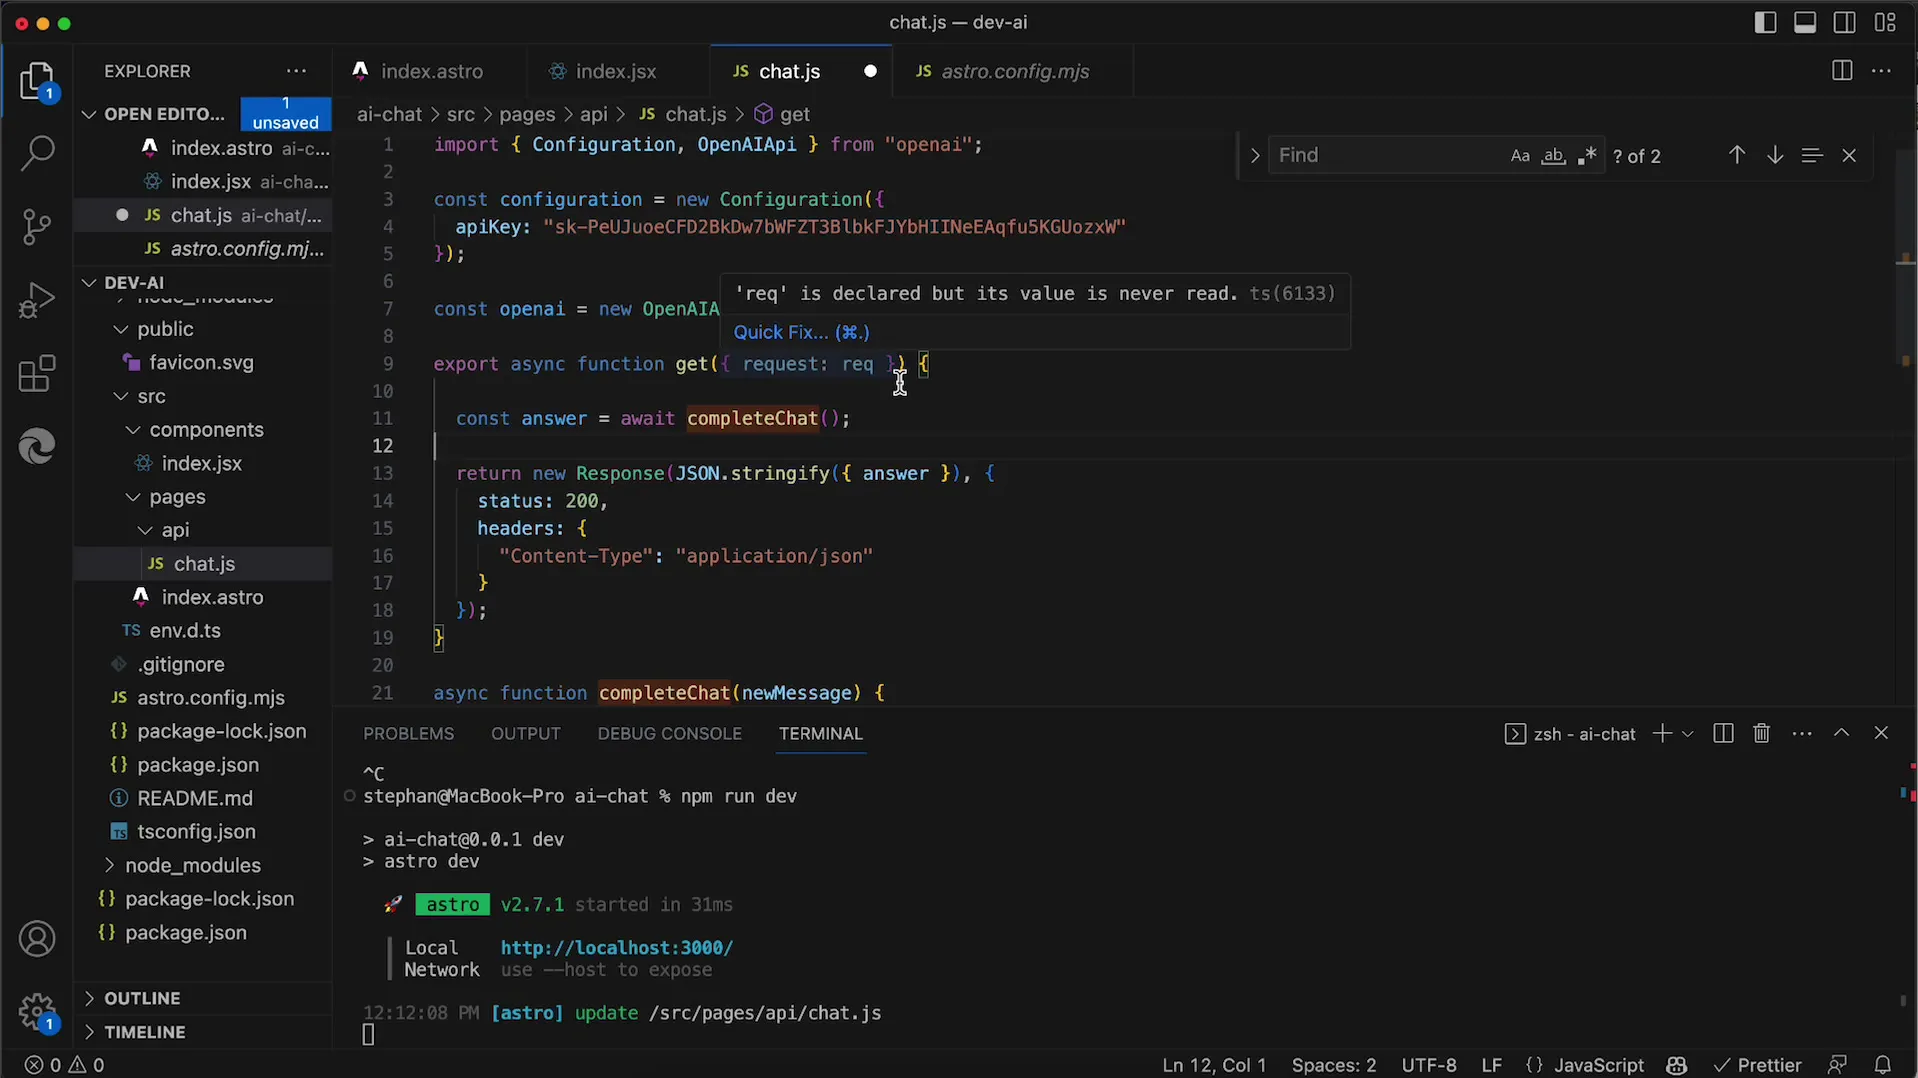Open terminal panel More Actions ellipsis
The height and width of the screenshot is (1078, 1918).
click(1802, 733)
